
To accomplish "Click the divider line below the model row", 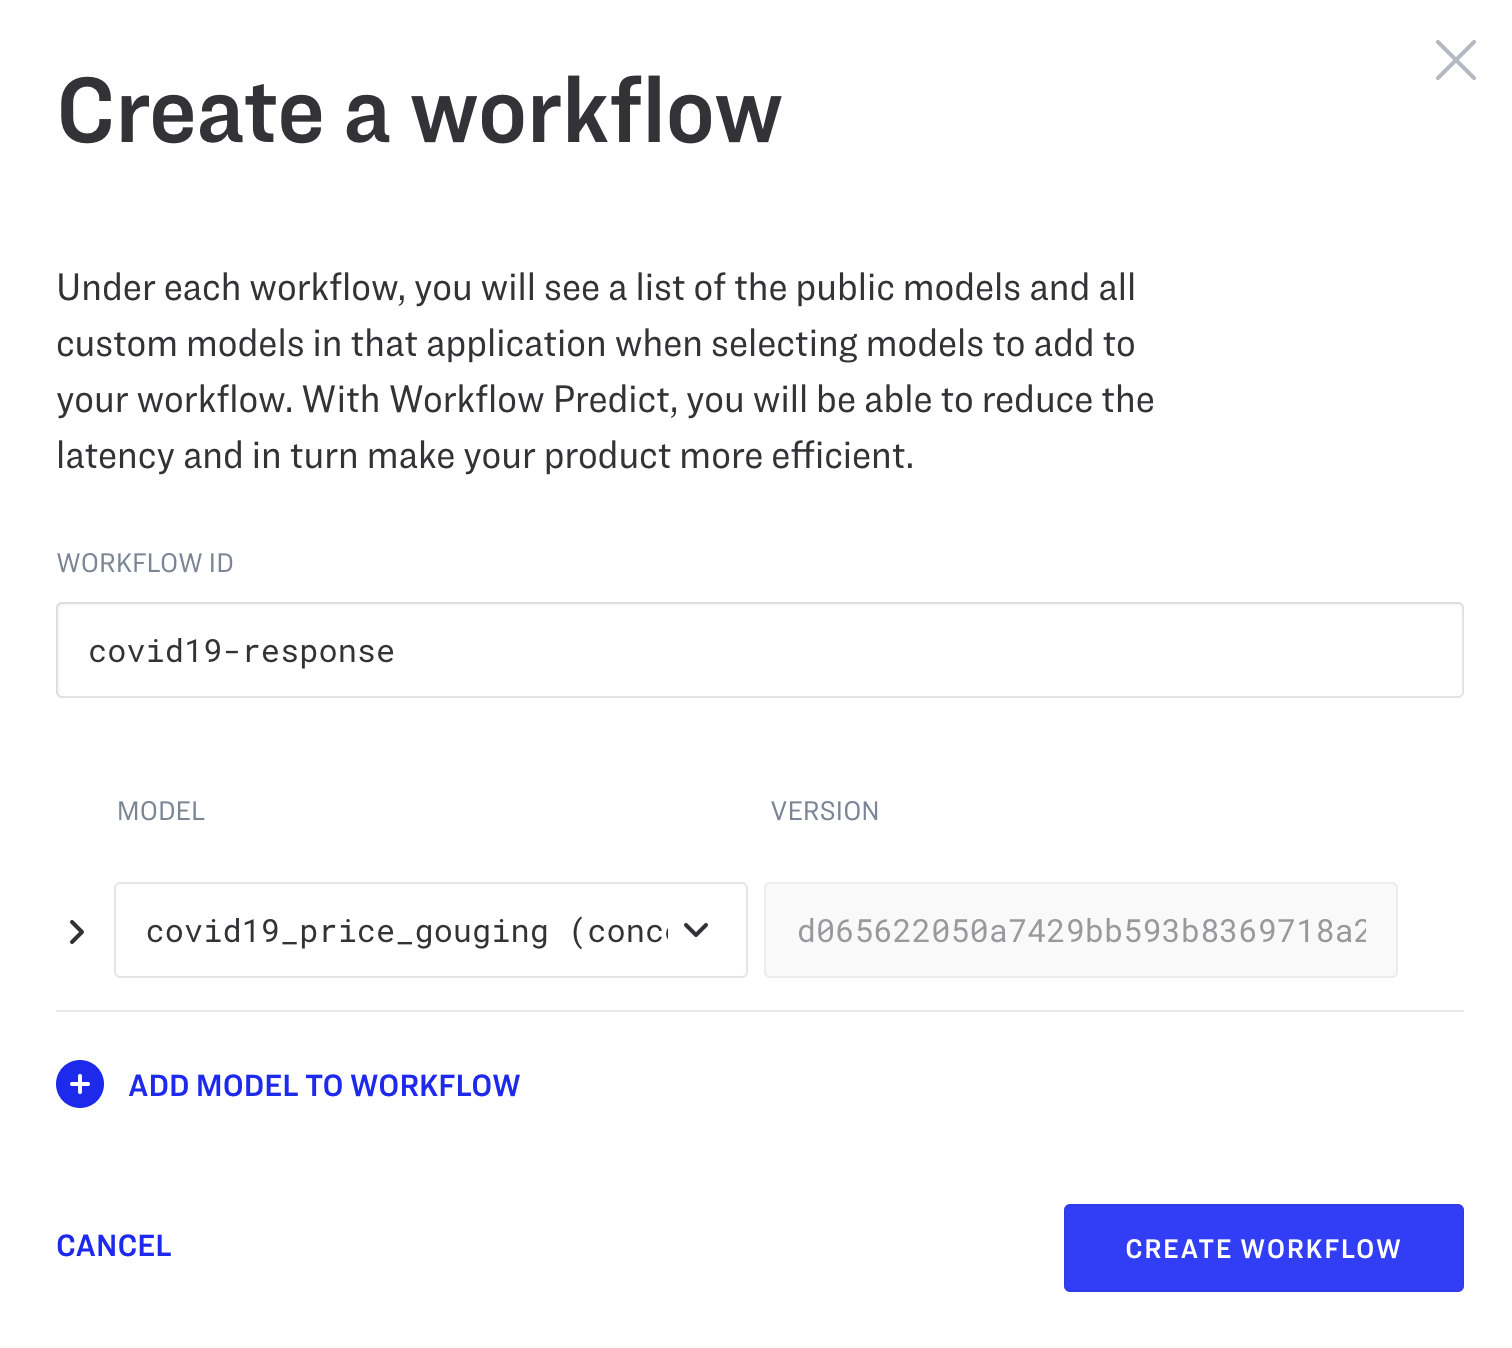I will point(759,1011).
